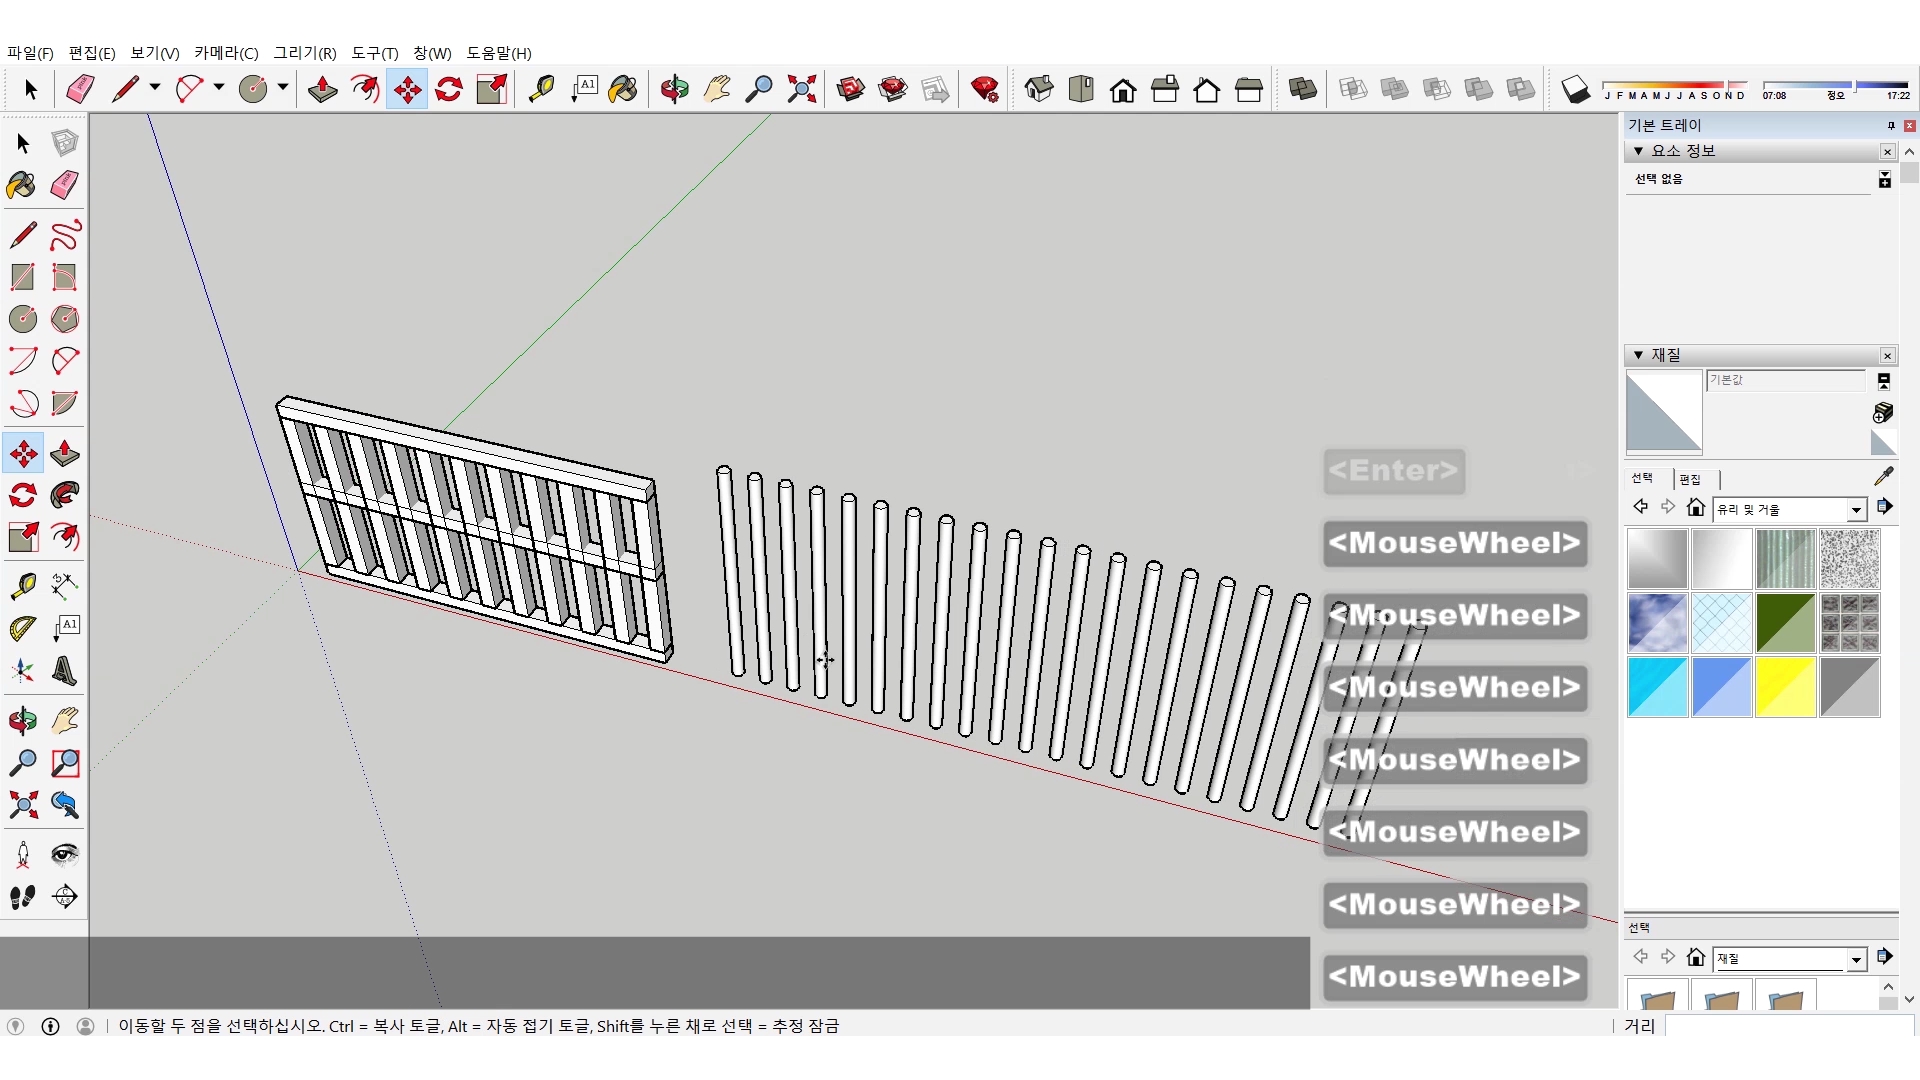Screen dimensions: 1920x1080
Task: Pick the yellow translucent glass swatch
Action: 1785,687
